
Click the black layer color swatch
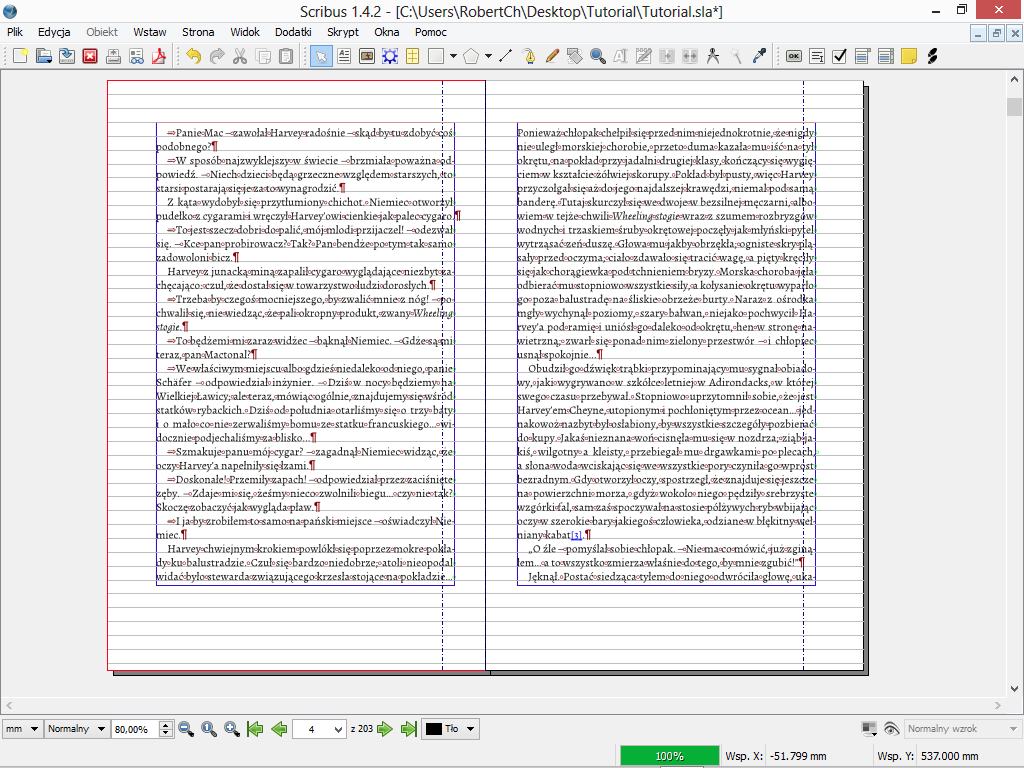(x=434, y=729)
